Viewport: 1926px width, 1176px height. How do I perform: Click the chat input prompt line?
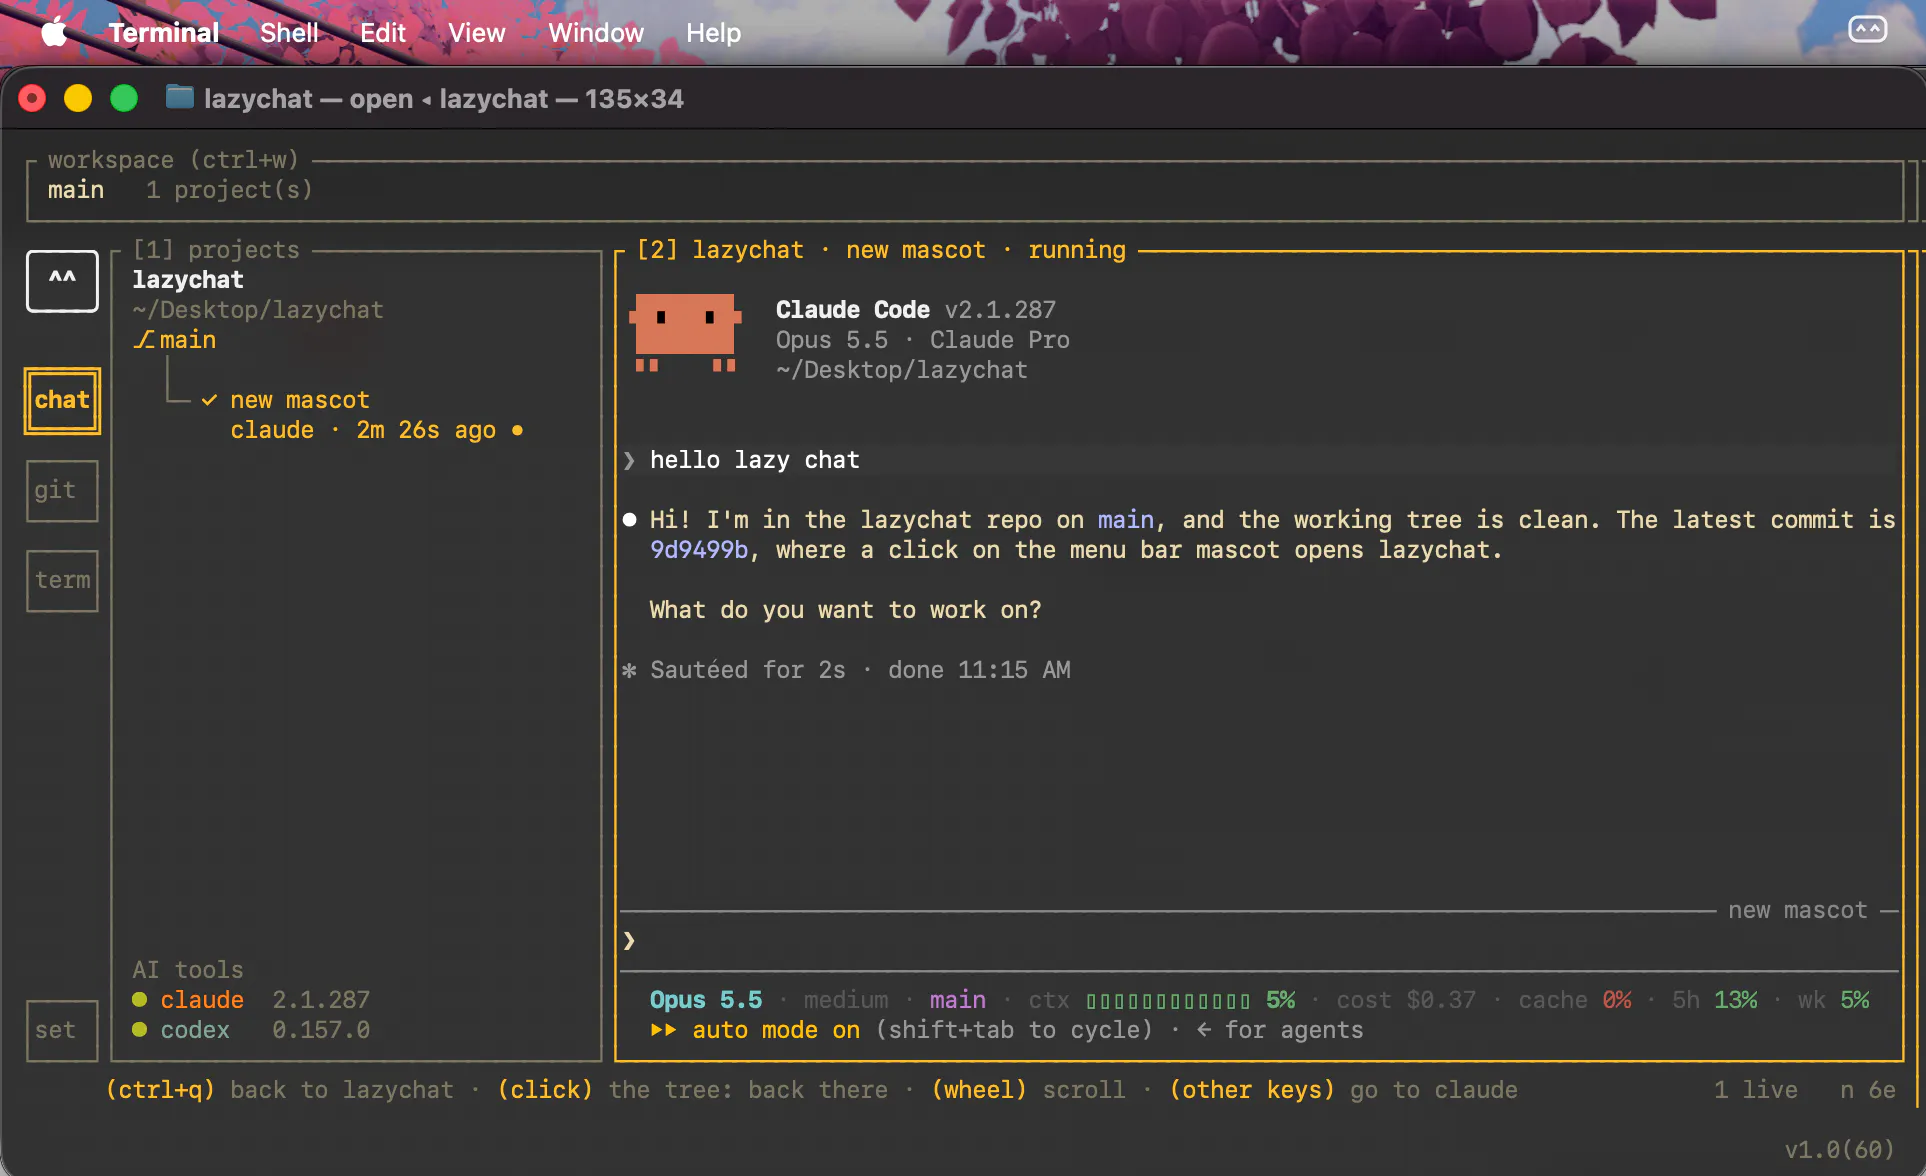(1258, 941)
